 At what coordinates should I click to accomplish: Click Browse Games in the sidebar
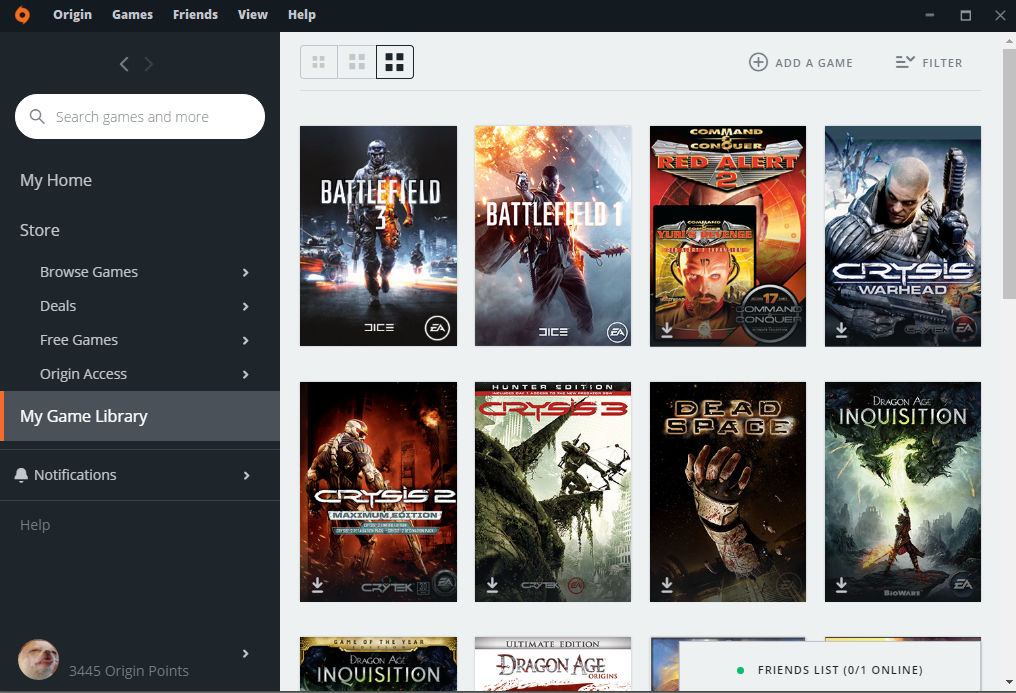89,272
